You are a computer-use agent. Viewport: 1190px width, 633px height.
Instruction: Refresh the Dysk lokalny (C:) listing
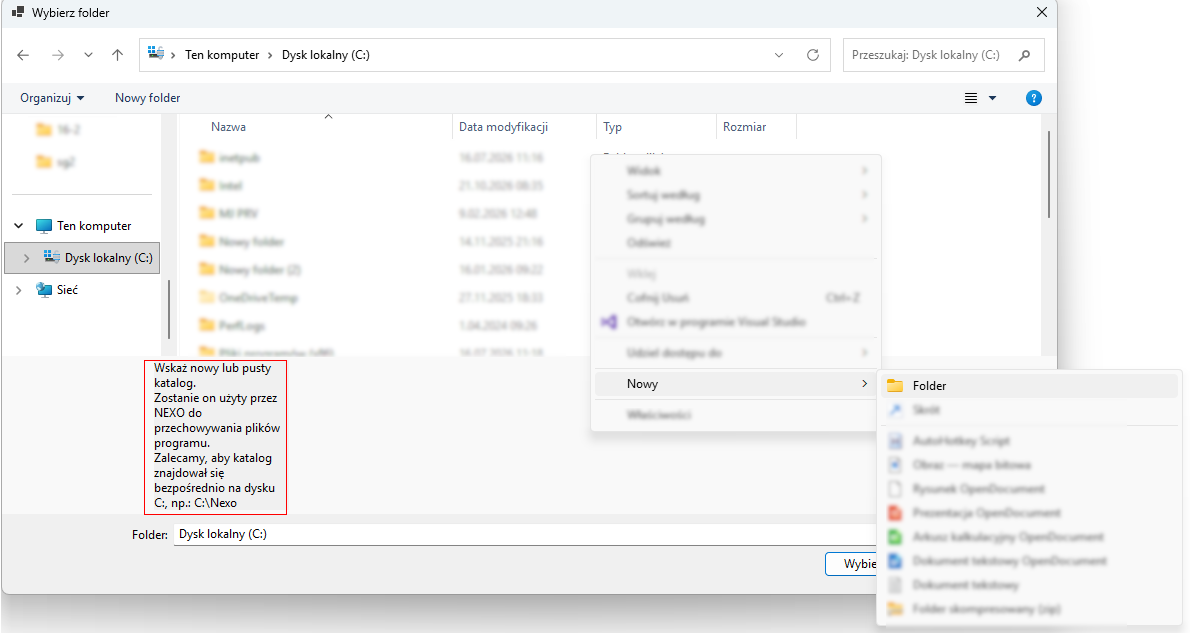pos(813,55)
